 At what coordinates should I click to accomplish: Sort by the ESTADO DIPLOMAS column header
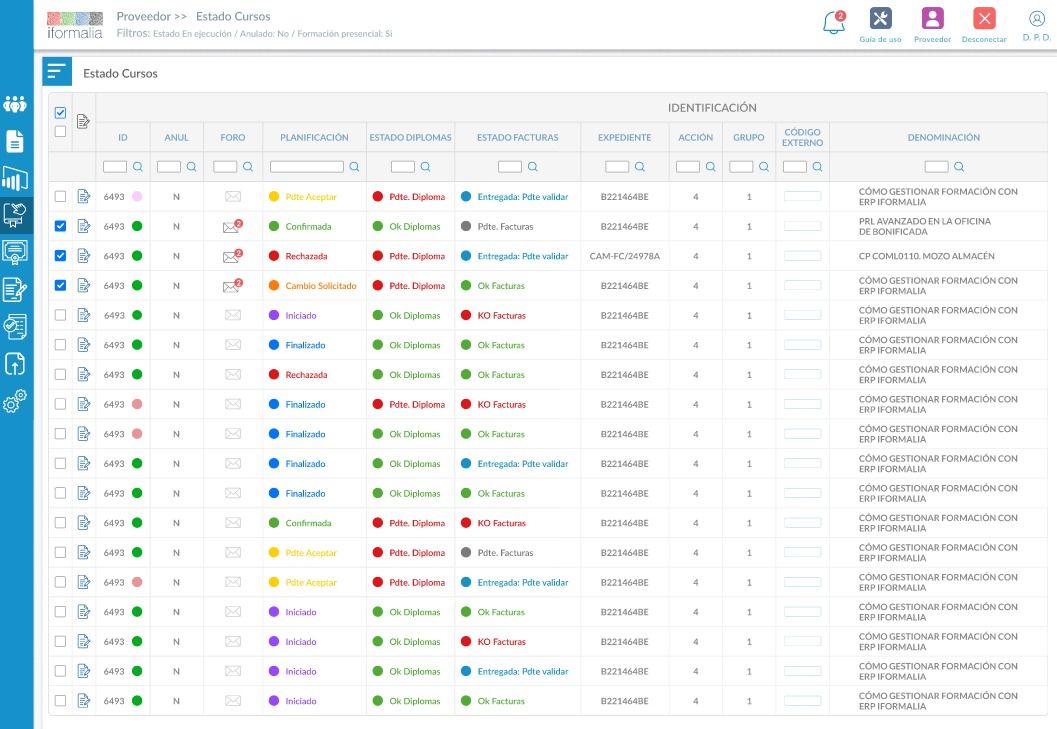pyautogui.click(x=411, y=138)
